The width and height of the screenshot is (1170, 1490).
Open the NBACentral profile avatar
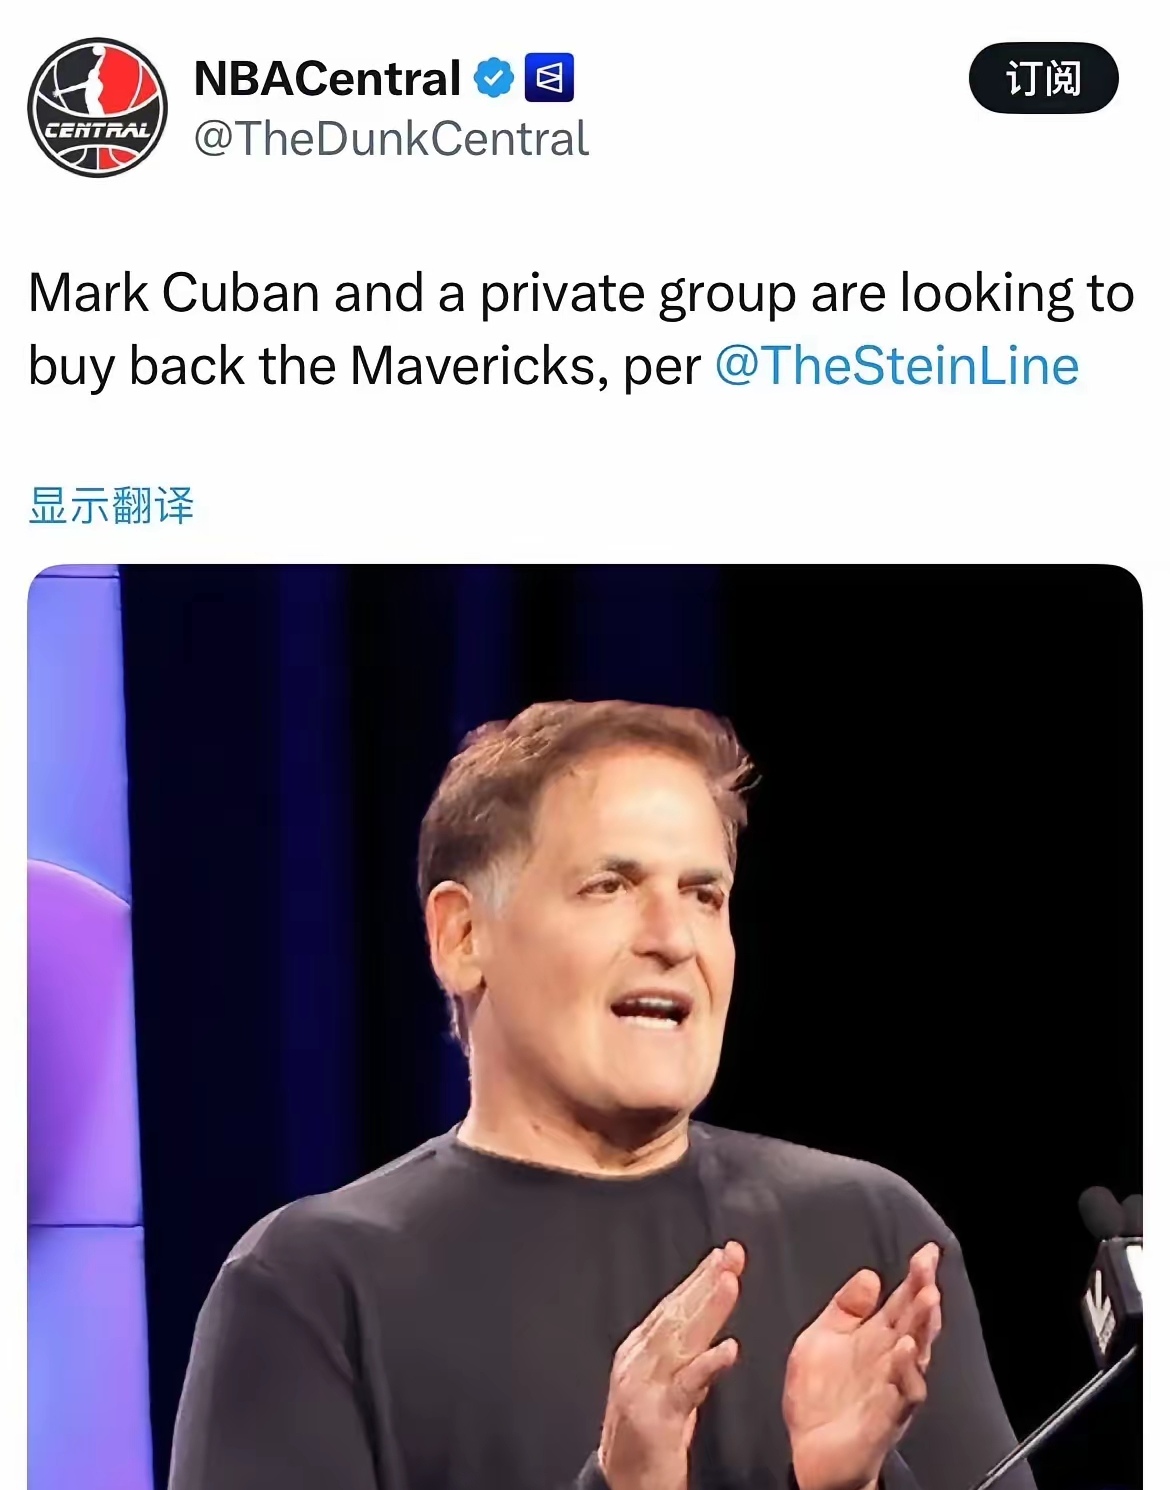pyautogui.click(x=97, y=107)
